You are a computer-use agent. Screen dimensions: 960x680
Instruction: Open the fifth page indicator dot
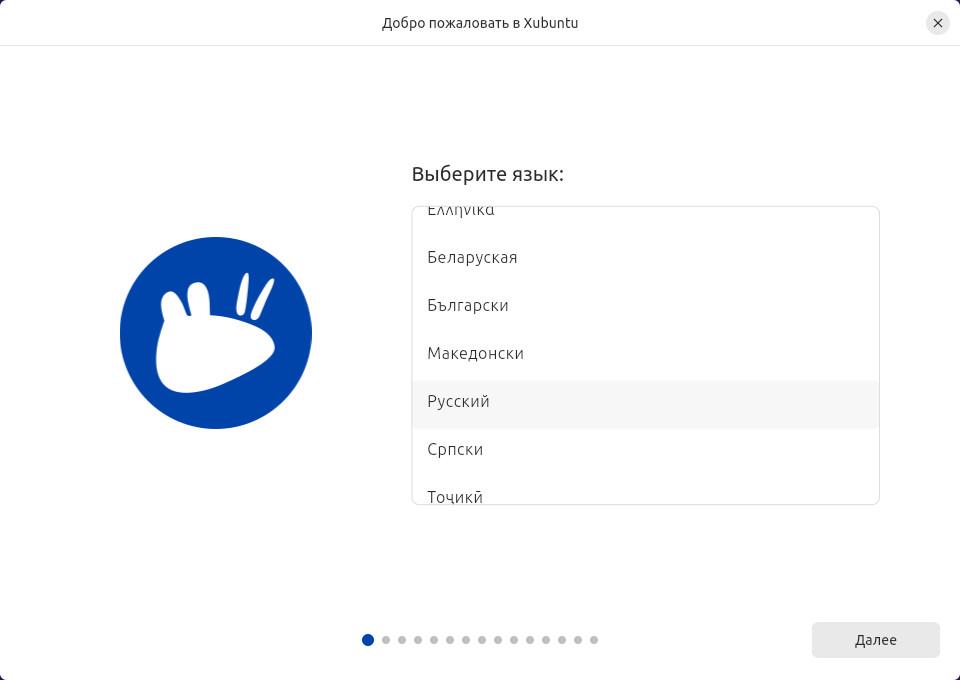(434, 640)
